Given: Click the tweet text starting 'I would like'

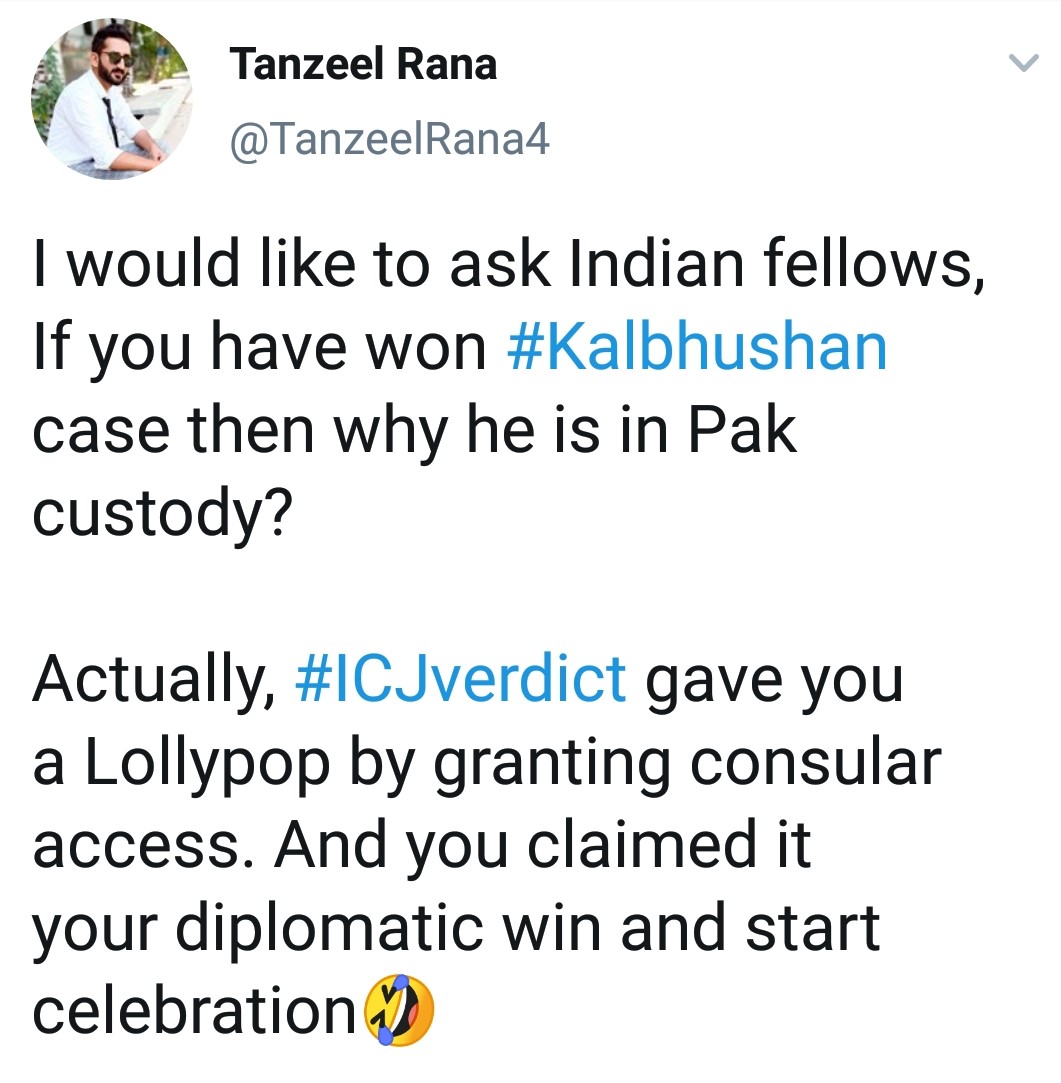Looking at the screenshot, I should [508, 389].
